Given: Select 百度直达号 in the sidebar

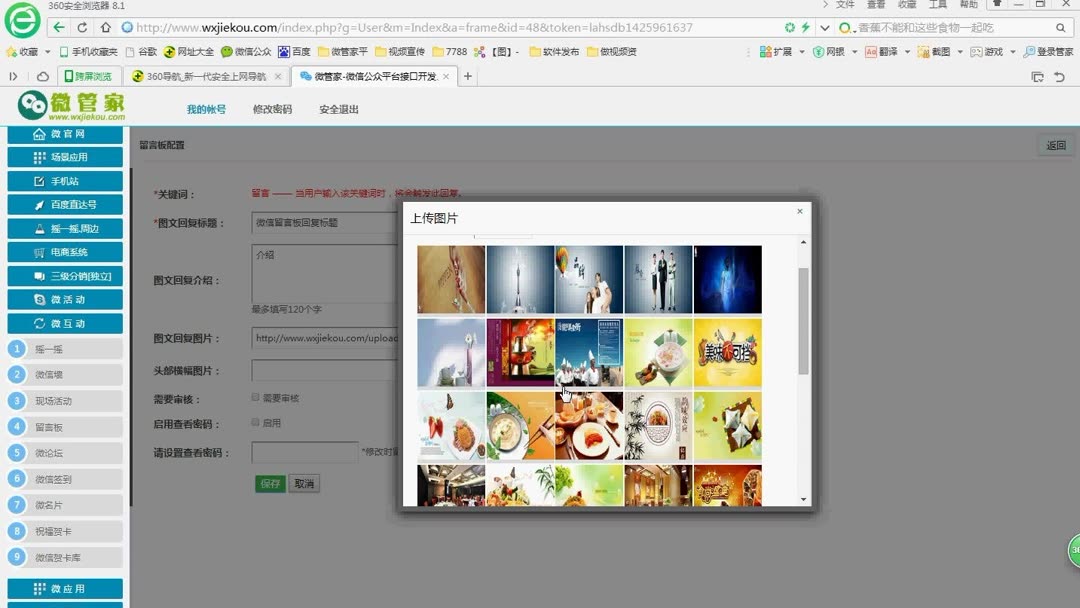Looking at the screenshot, I should point(67,204).
